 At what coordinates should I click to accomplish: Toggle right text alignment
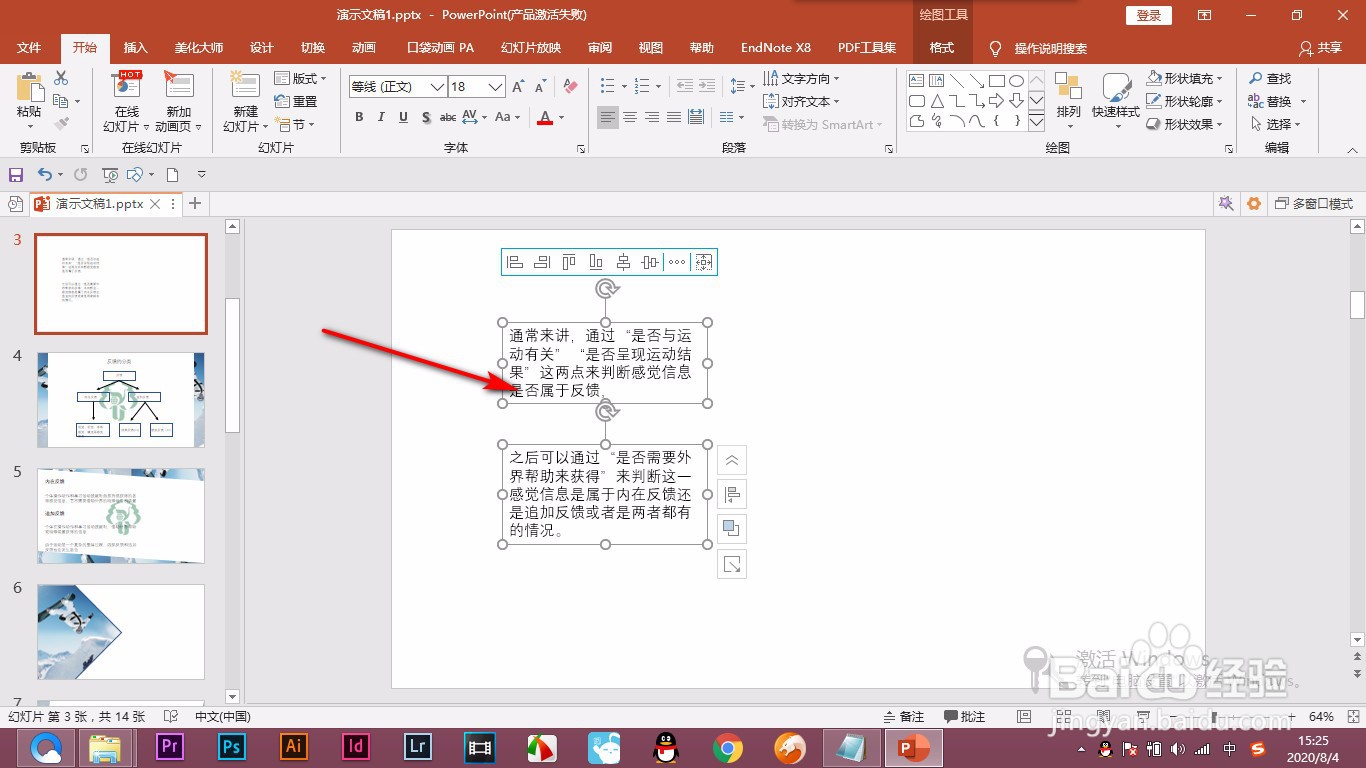point(652,117)
